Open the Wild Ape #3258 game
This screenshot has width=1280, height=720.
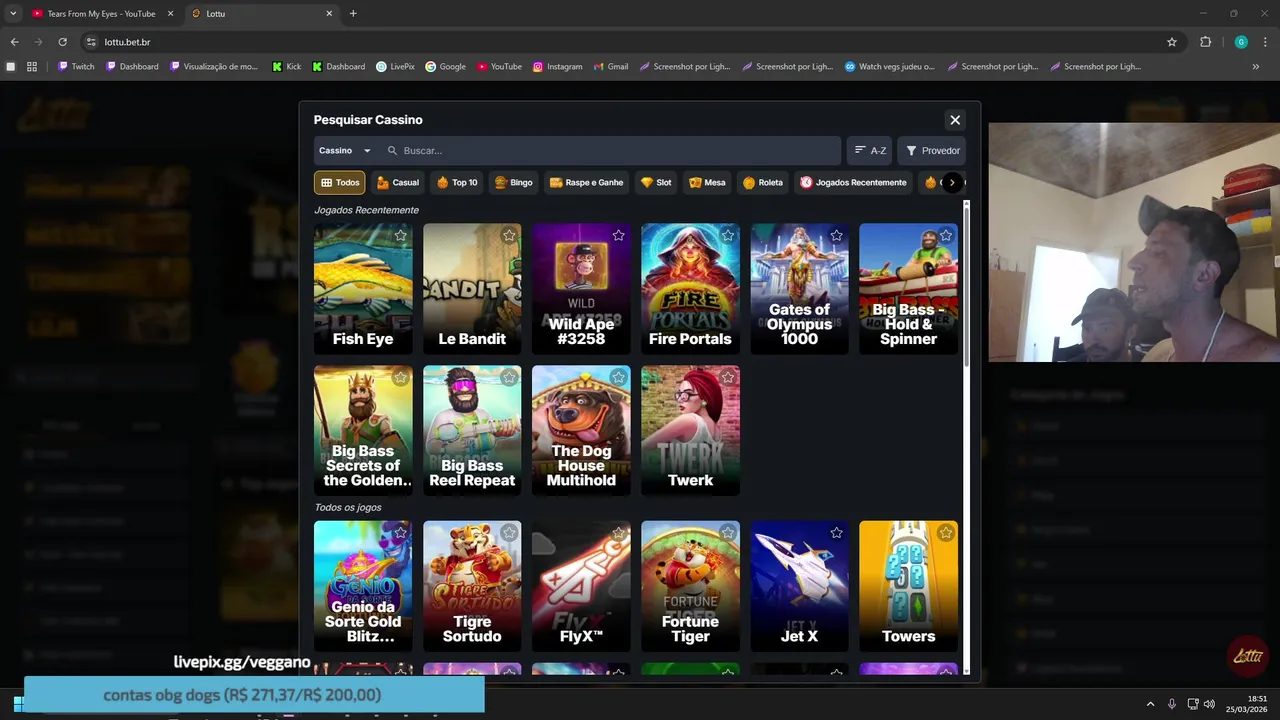(x=581, y=289)
